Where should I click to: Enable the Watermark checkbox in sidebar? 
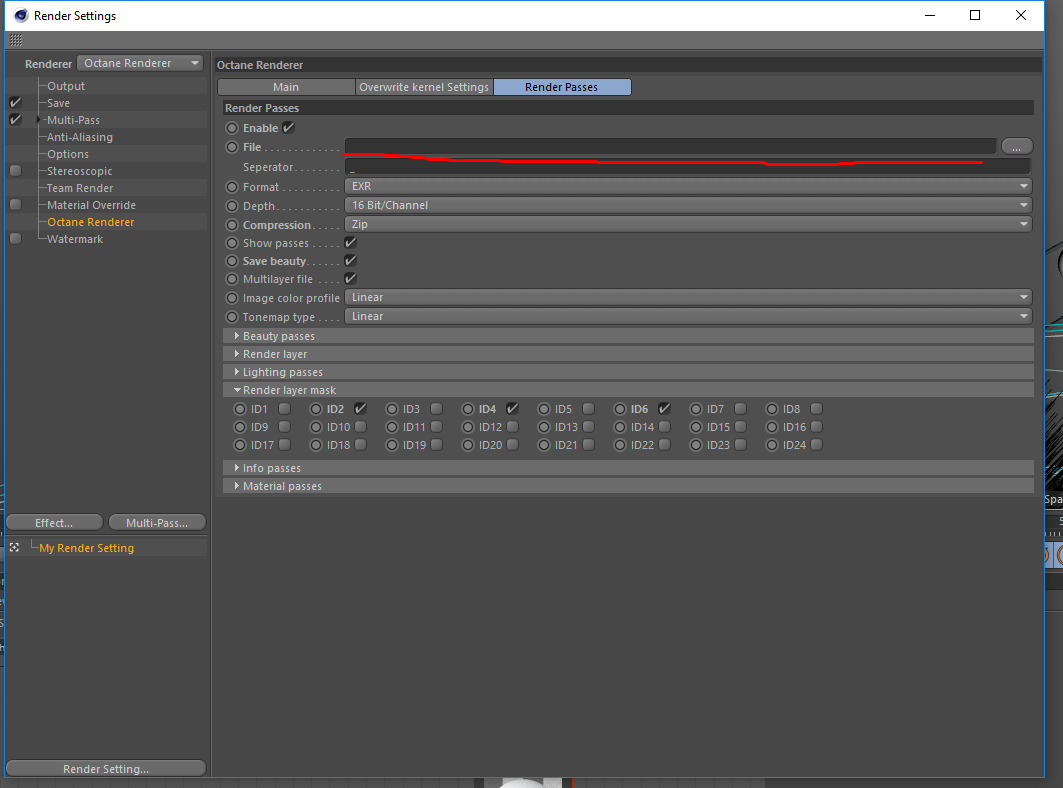coord(16,239)
